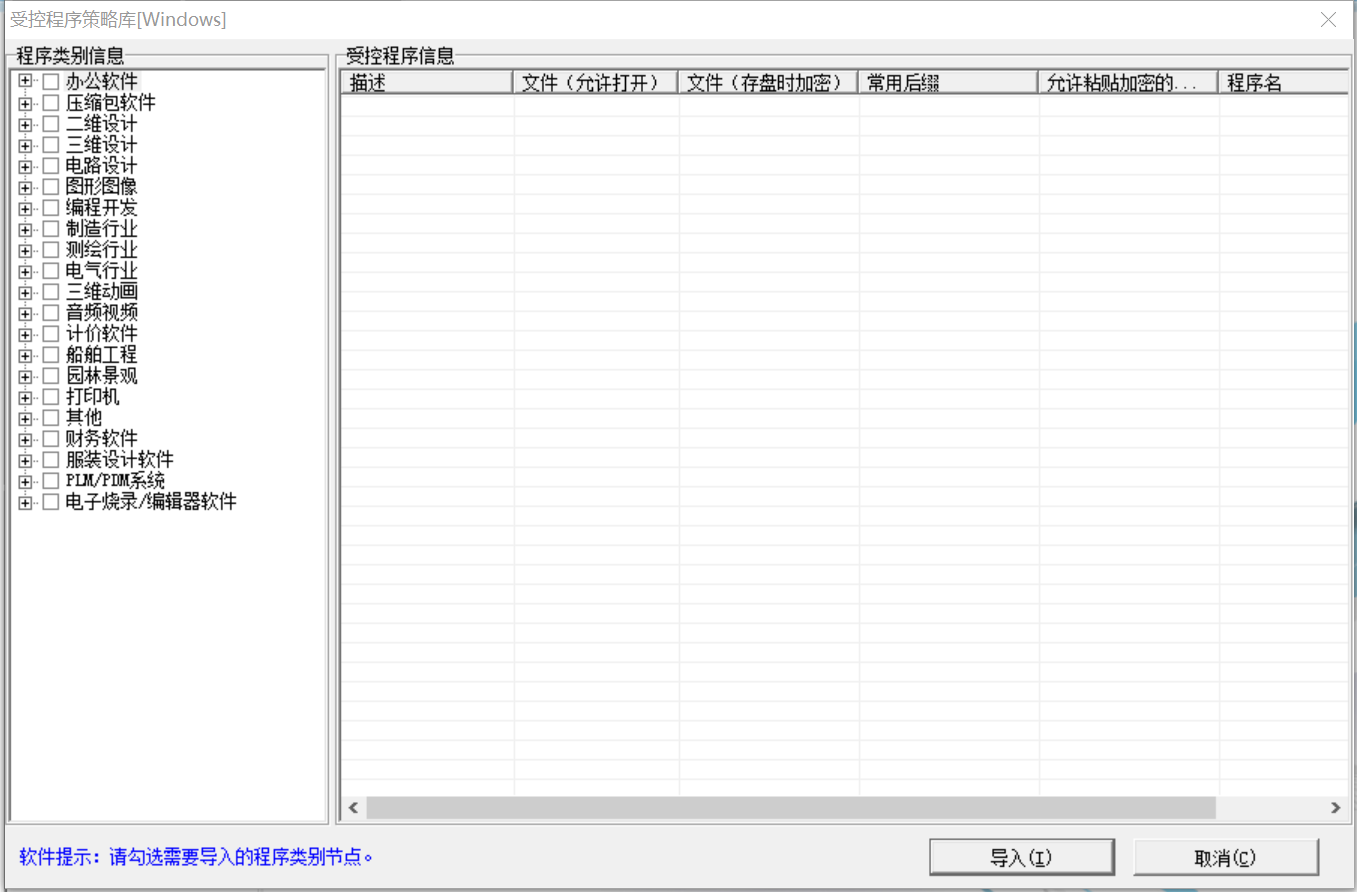Expand the 压缩包软件 tree node

coord(25,103)
